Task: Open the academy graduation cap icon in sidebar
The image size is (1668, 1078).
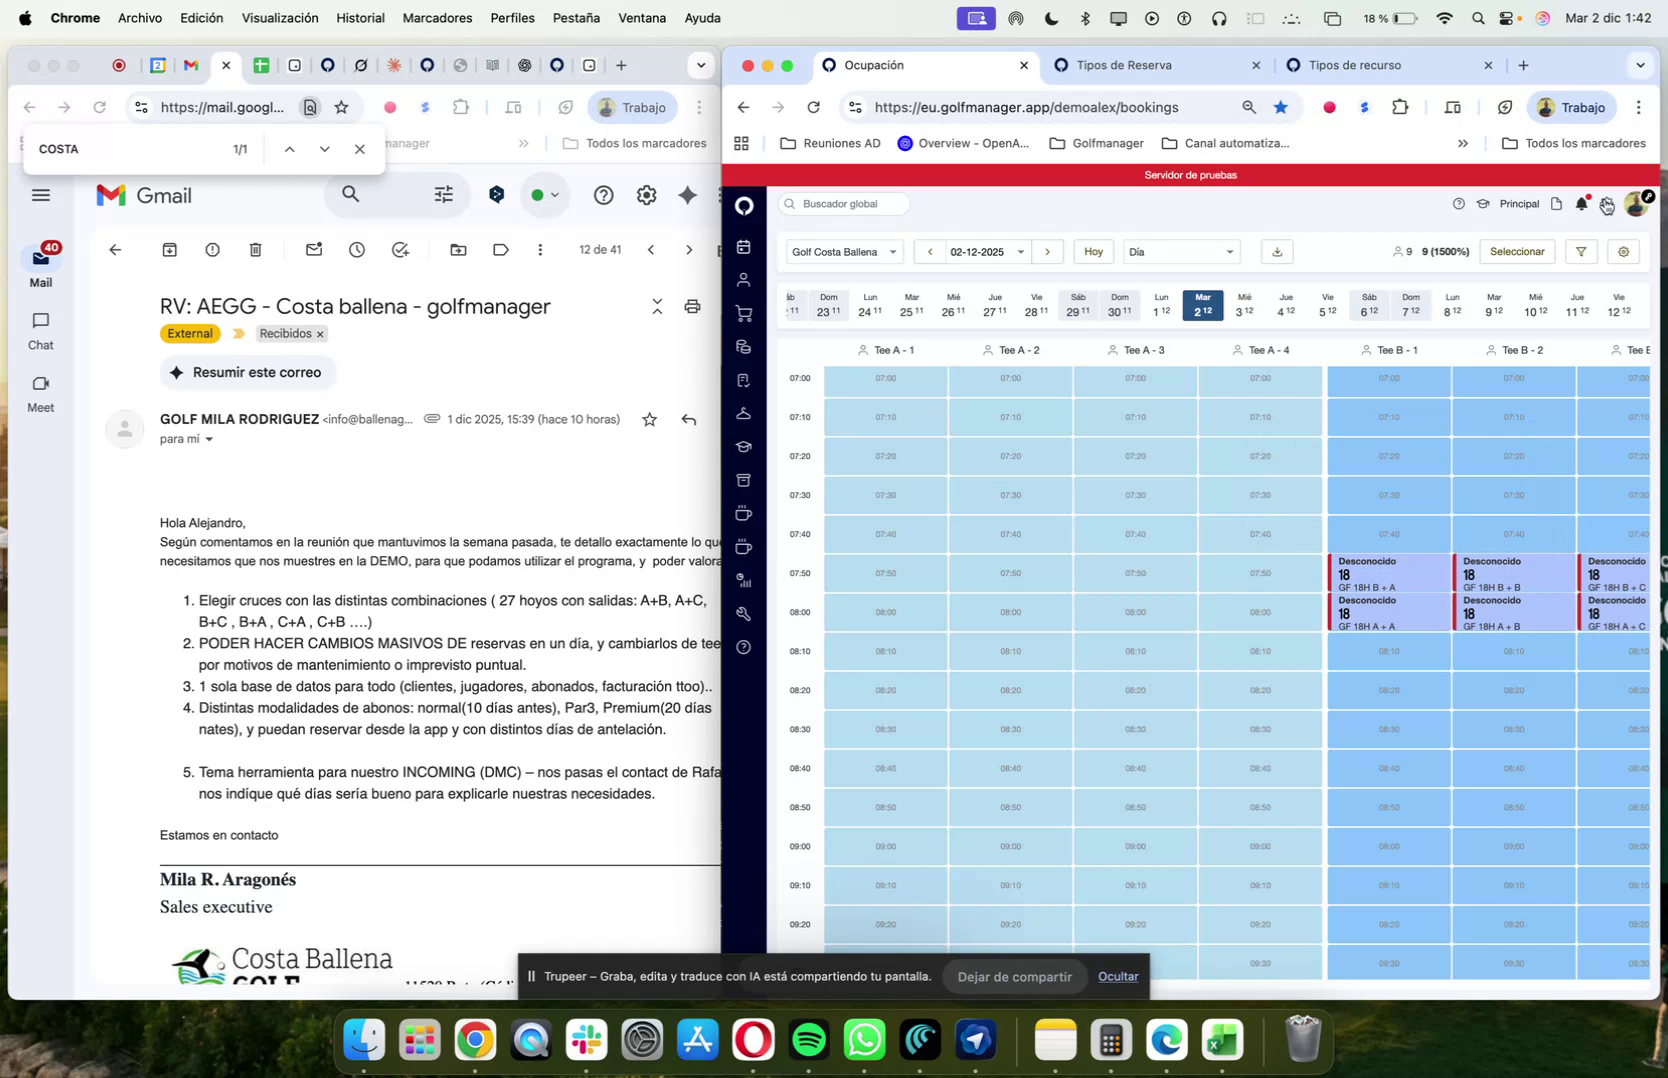Action: coord(744,446)
